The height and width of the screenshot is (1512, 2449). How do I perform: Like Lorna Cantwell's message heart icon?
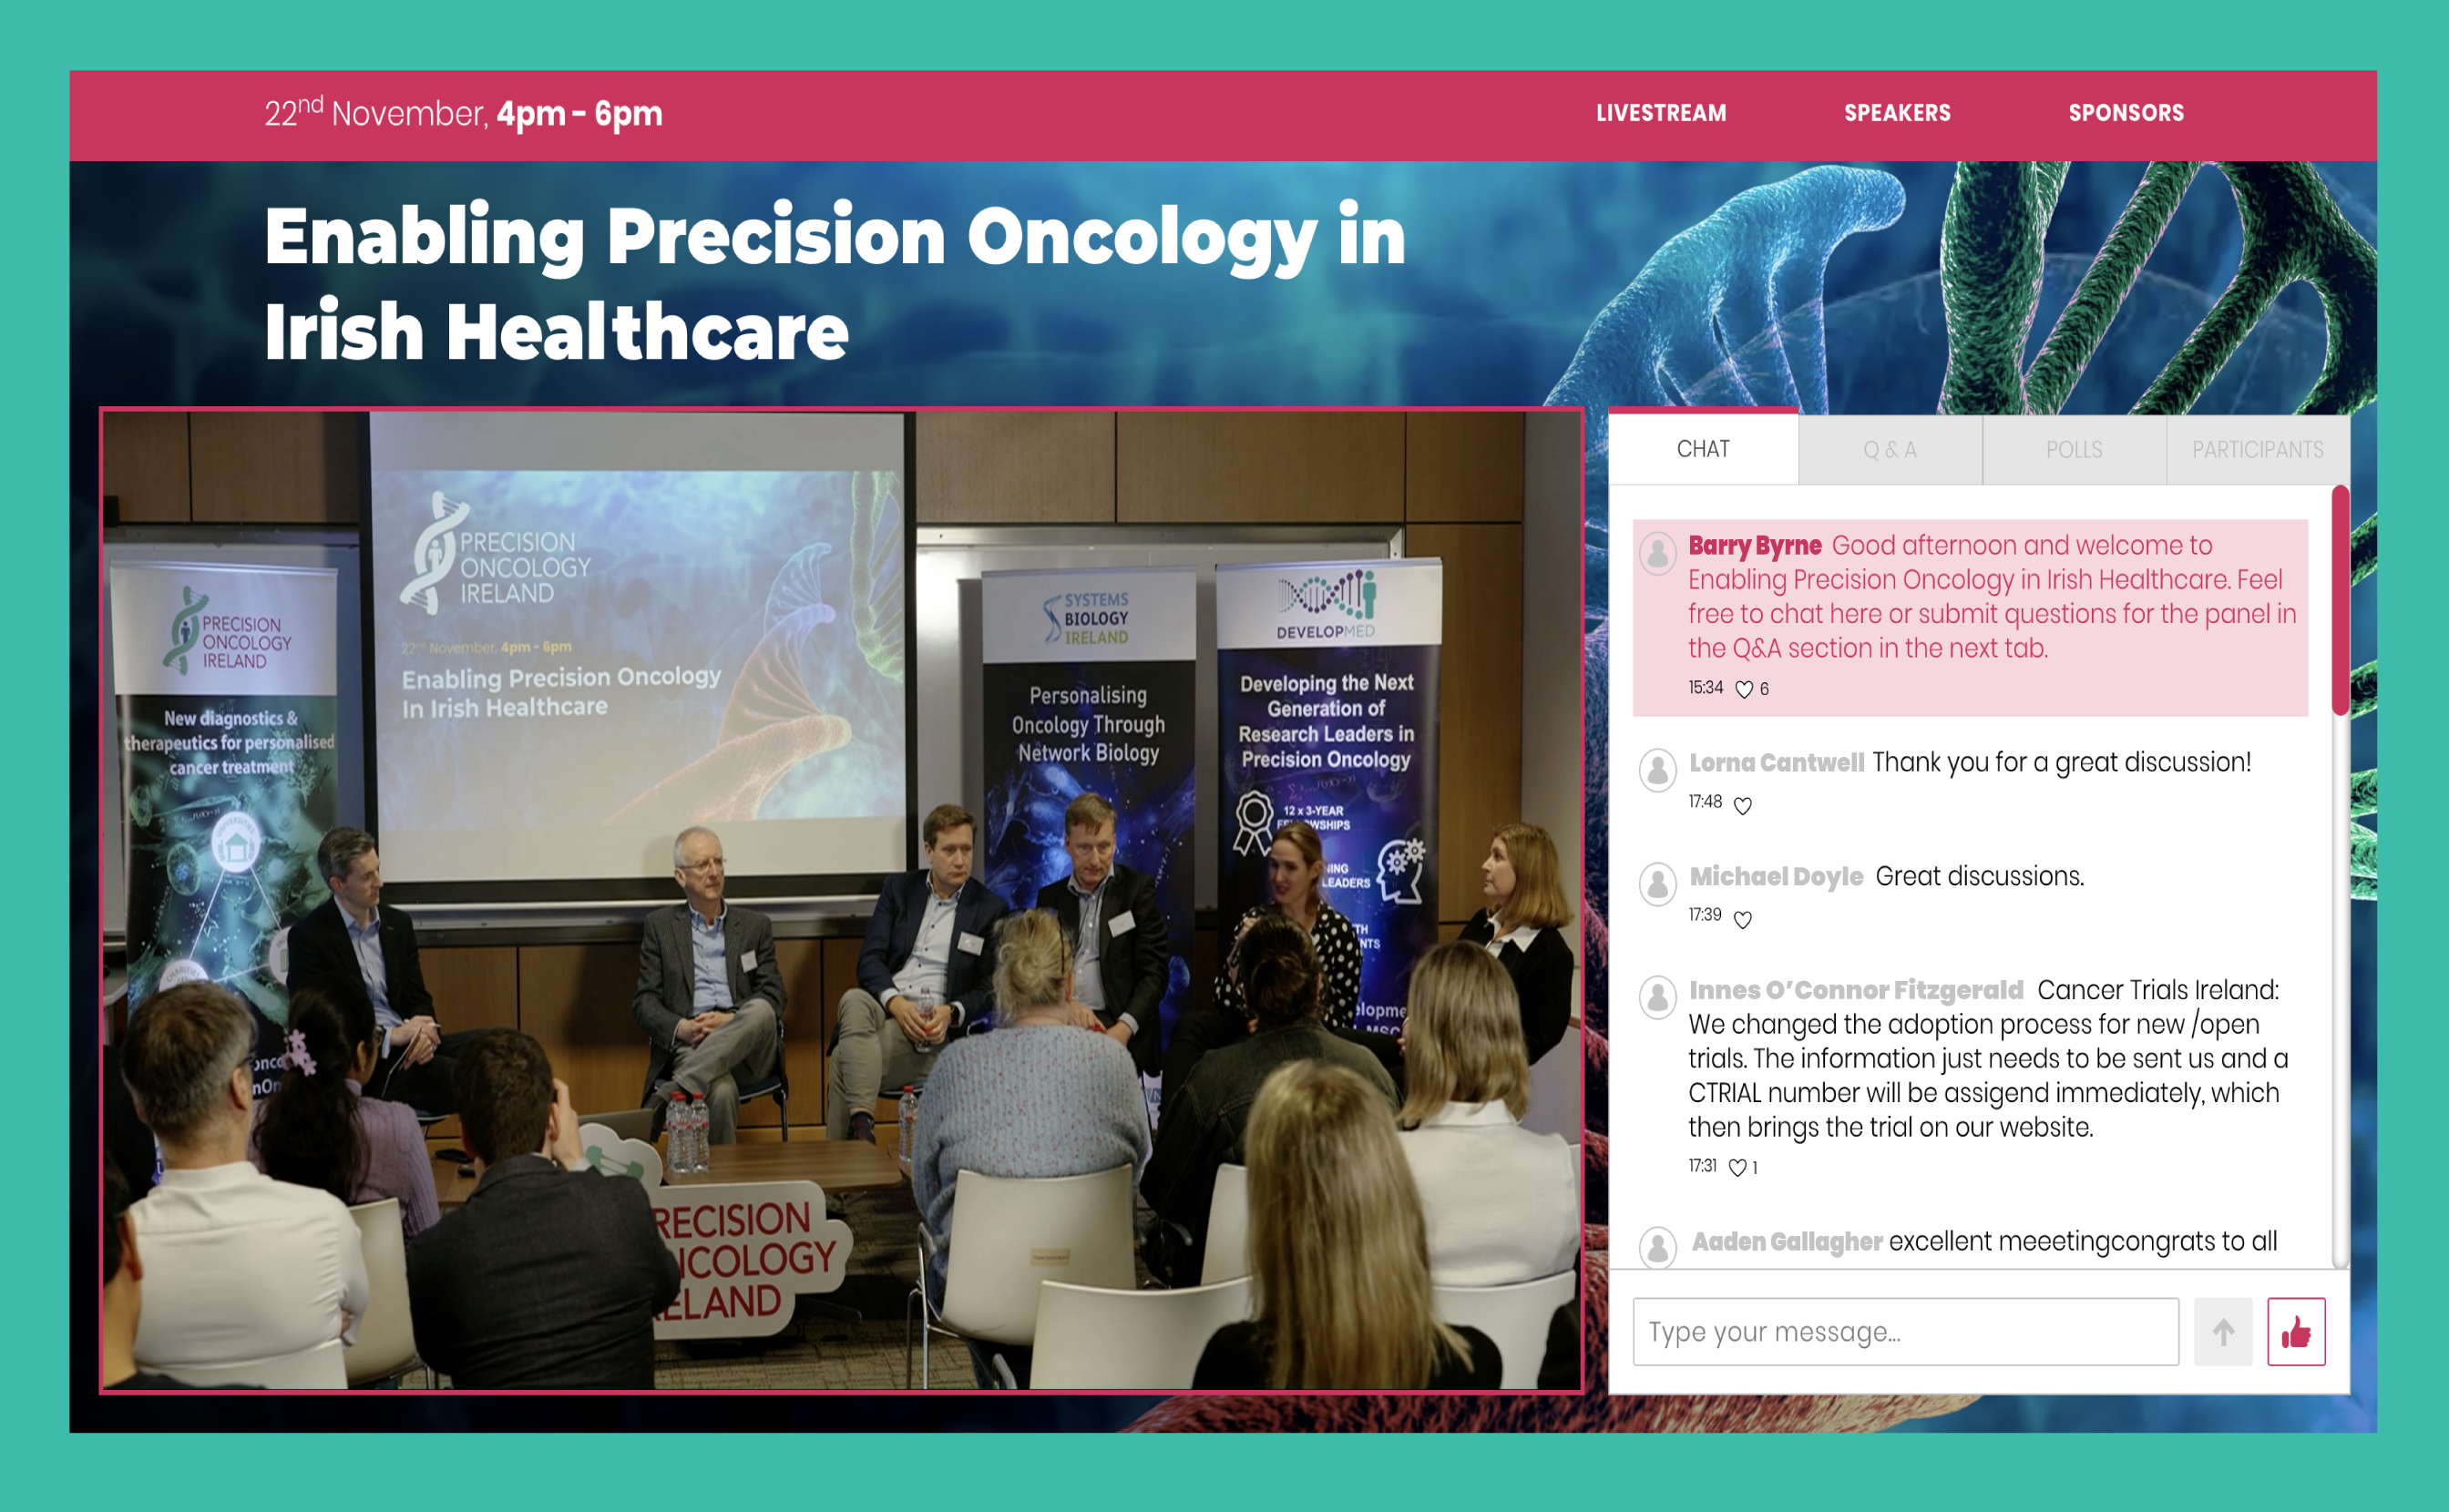1742,805
